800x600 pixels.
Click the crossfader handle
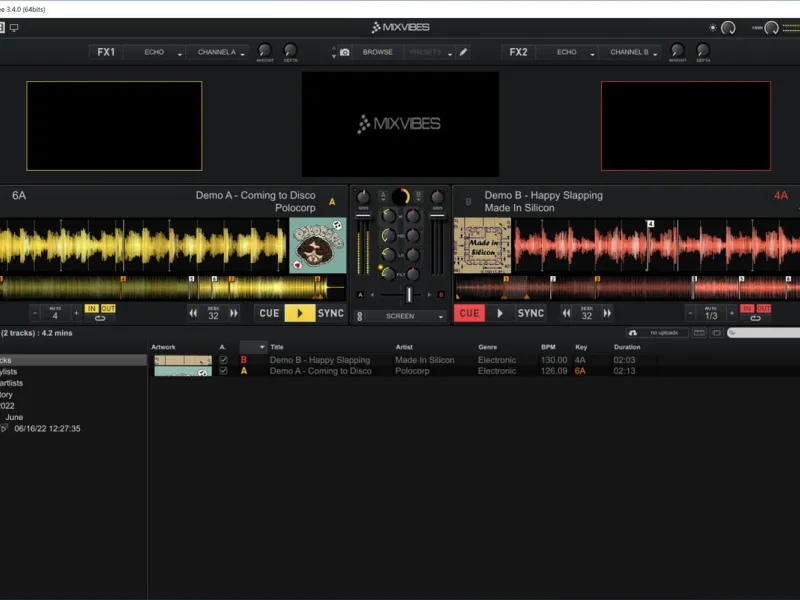tap(409, 294)
